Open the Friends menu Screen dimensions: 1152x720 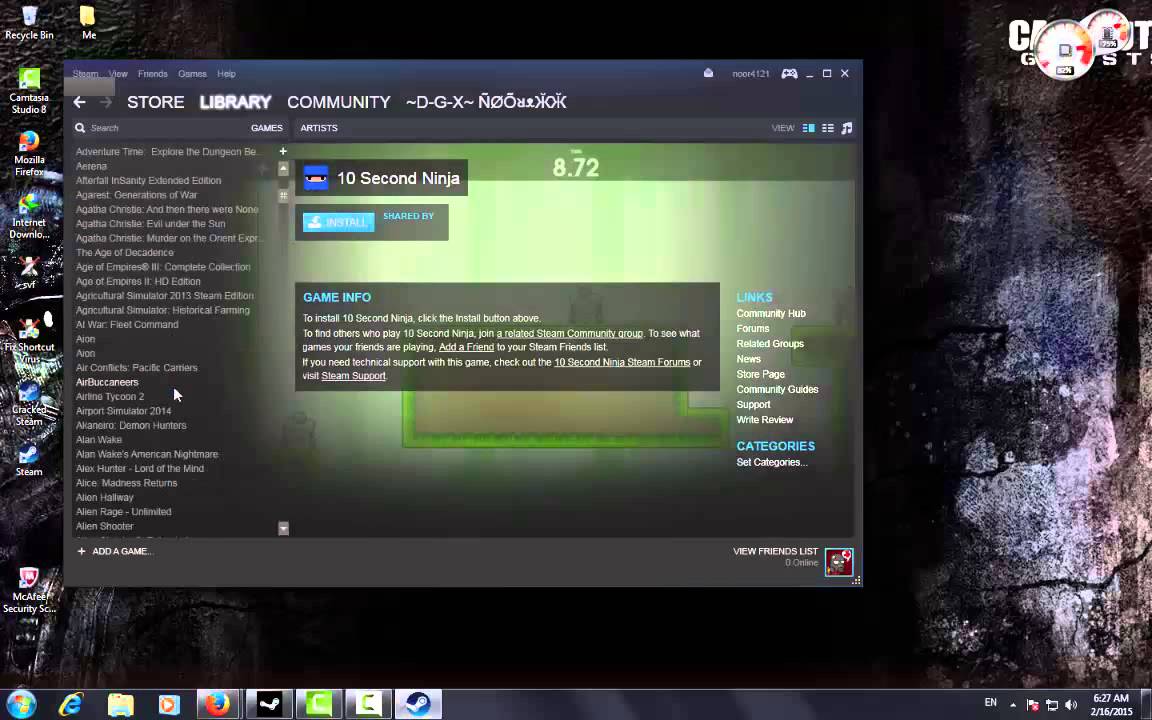(152, 73)
